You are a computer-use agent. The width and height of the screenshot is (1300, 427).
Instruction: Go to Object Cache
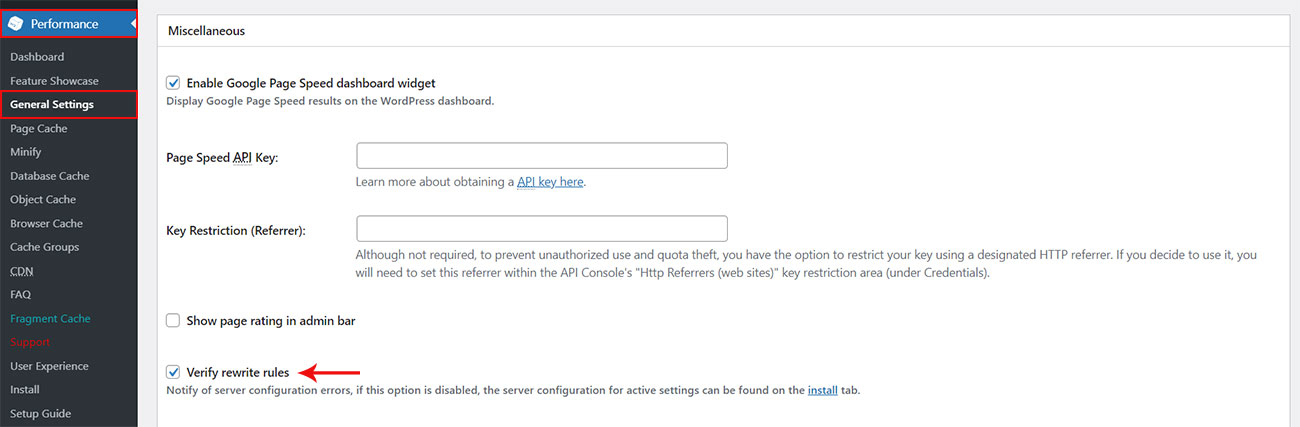click(43, 200)
